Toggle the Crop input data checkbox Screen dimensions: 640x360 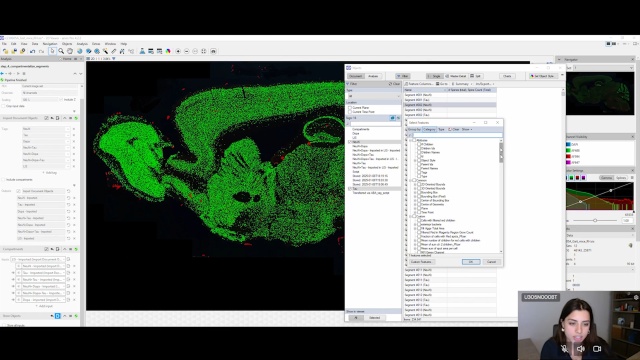(3, 106)
